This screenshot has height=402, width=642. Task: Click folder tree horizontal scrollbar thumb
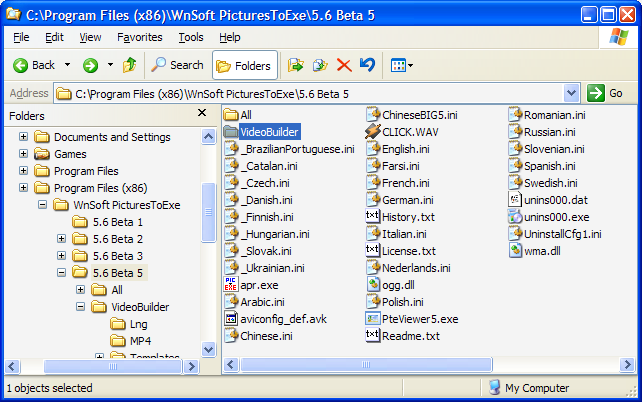click(113, 366)
